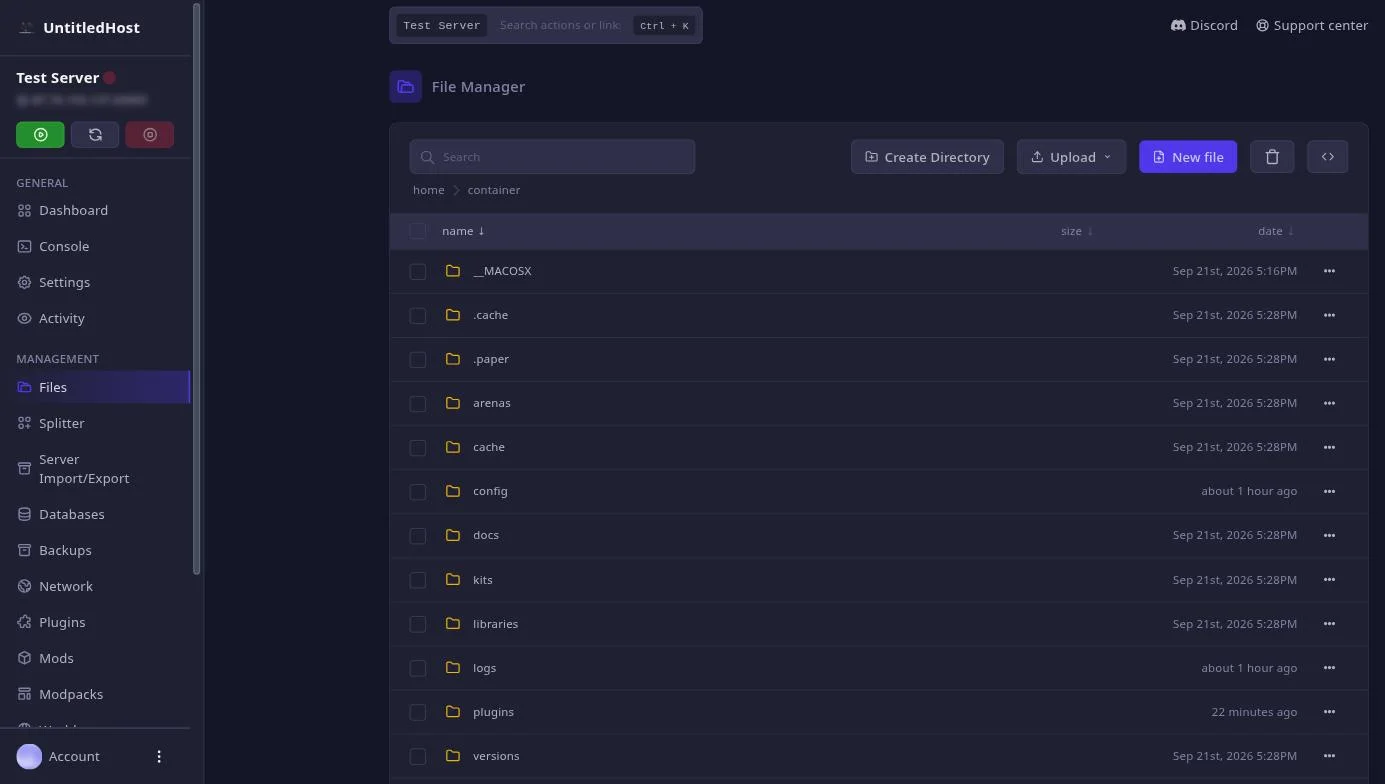Check the .paper folder checkbox
This screenshot has width=1385, height=784.
click(418, 360)
